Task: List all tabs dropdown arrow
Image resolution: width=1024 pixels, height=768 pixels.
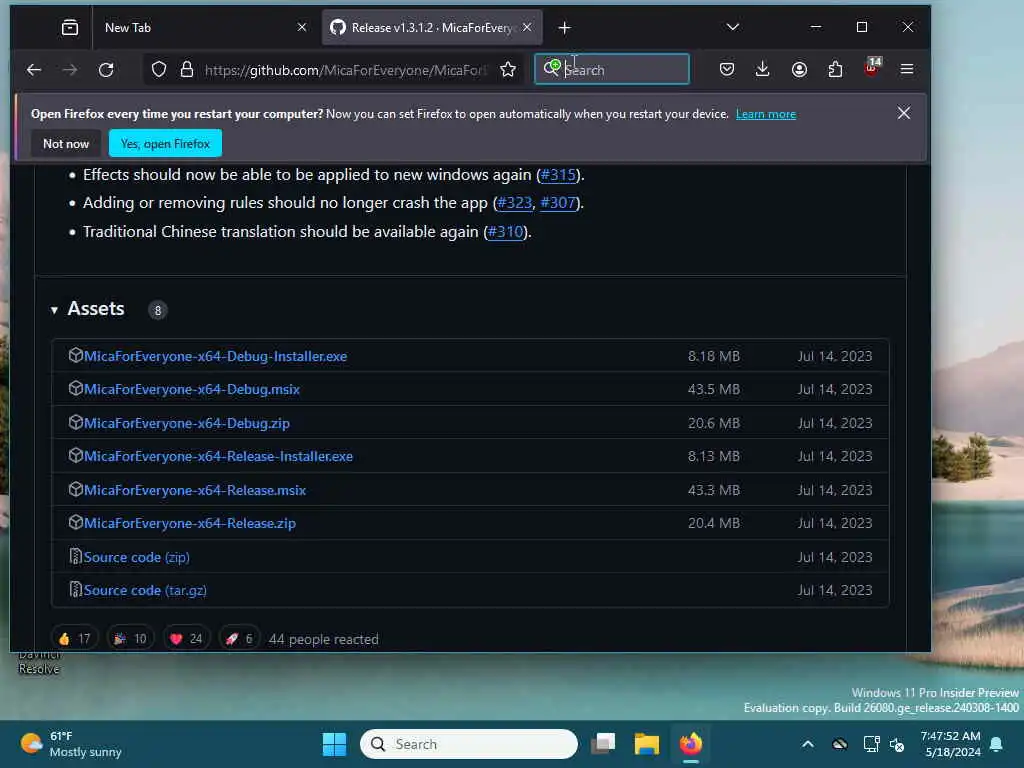Action: click(x=733, y=27)
